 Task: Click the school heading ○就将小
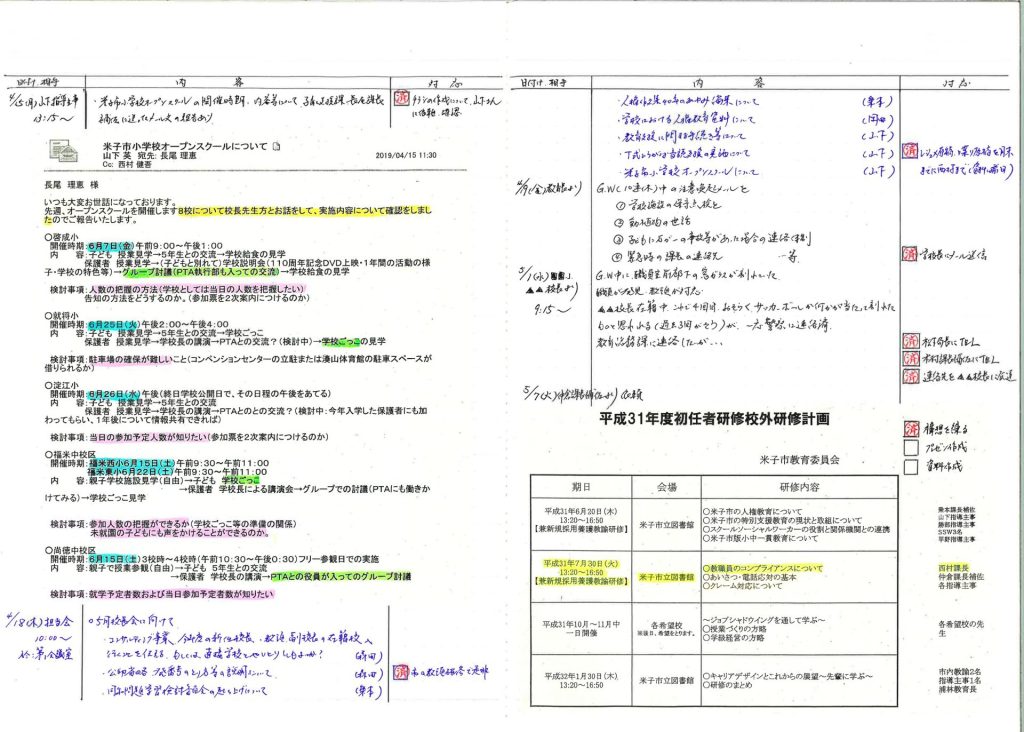[61, 315]
